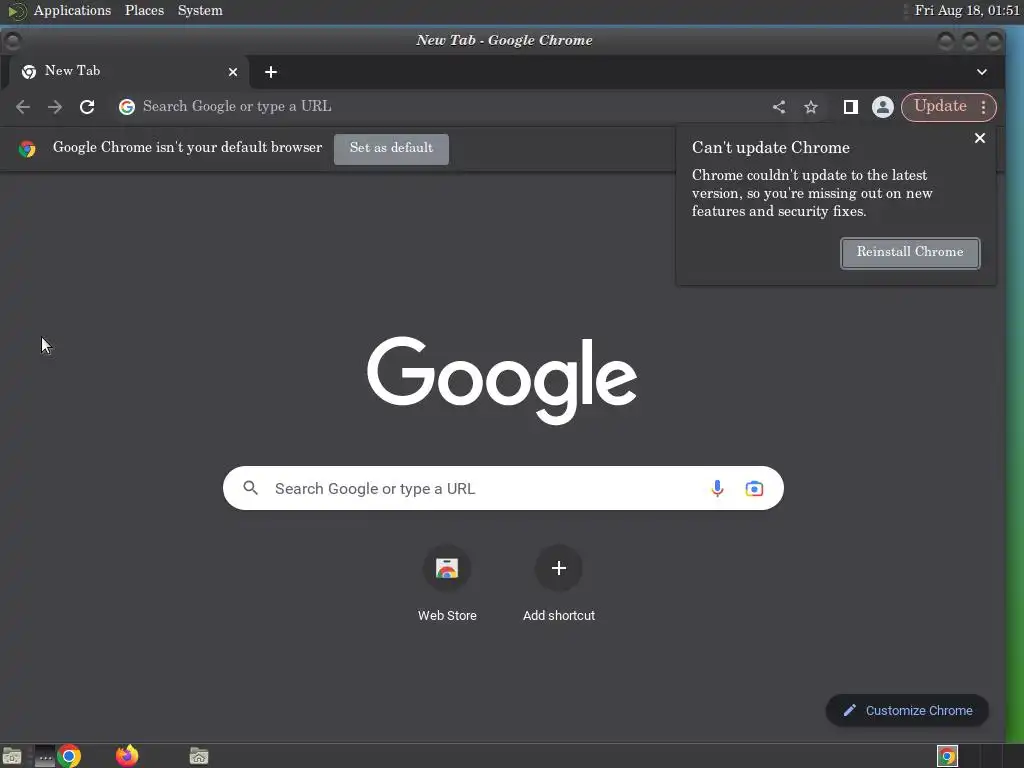This screenshot has width=1024, height=768.
Task: Click "Google Chrome isn't your default browser" text
Action: point(187,148)
